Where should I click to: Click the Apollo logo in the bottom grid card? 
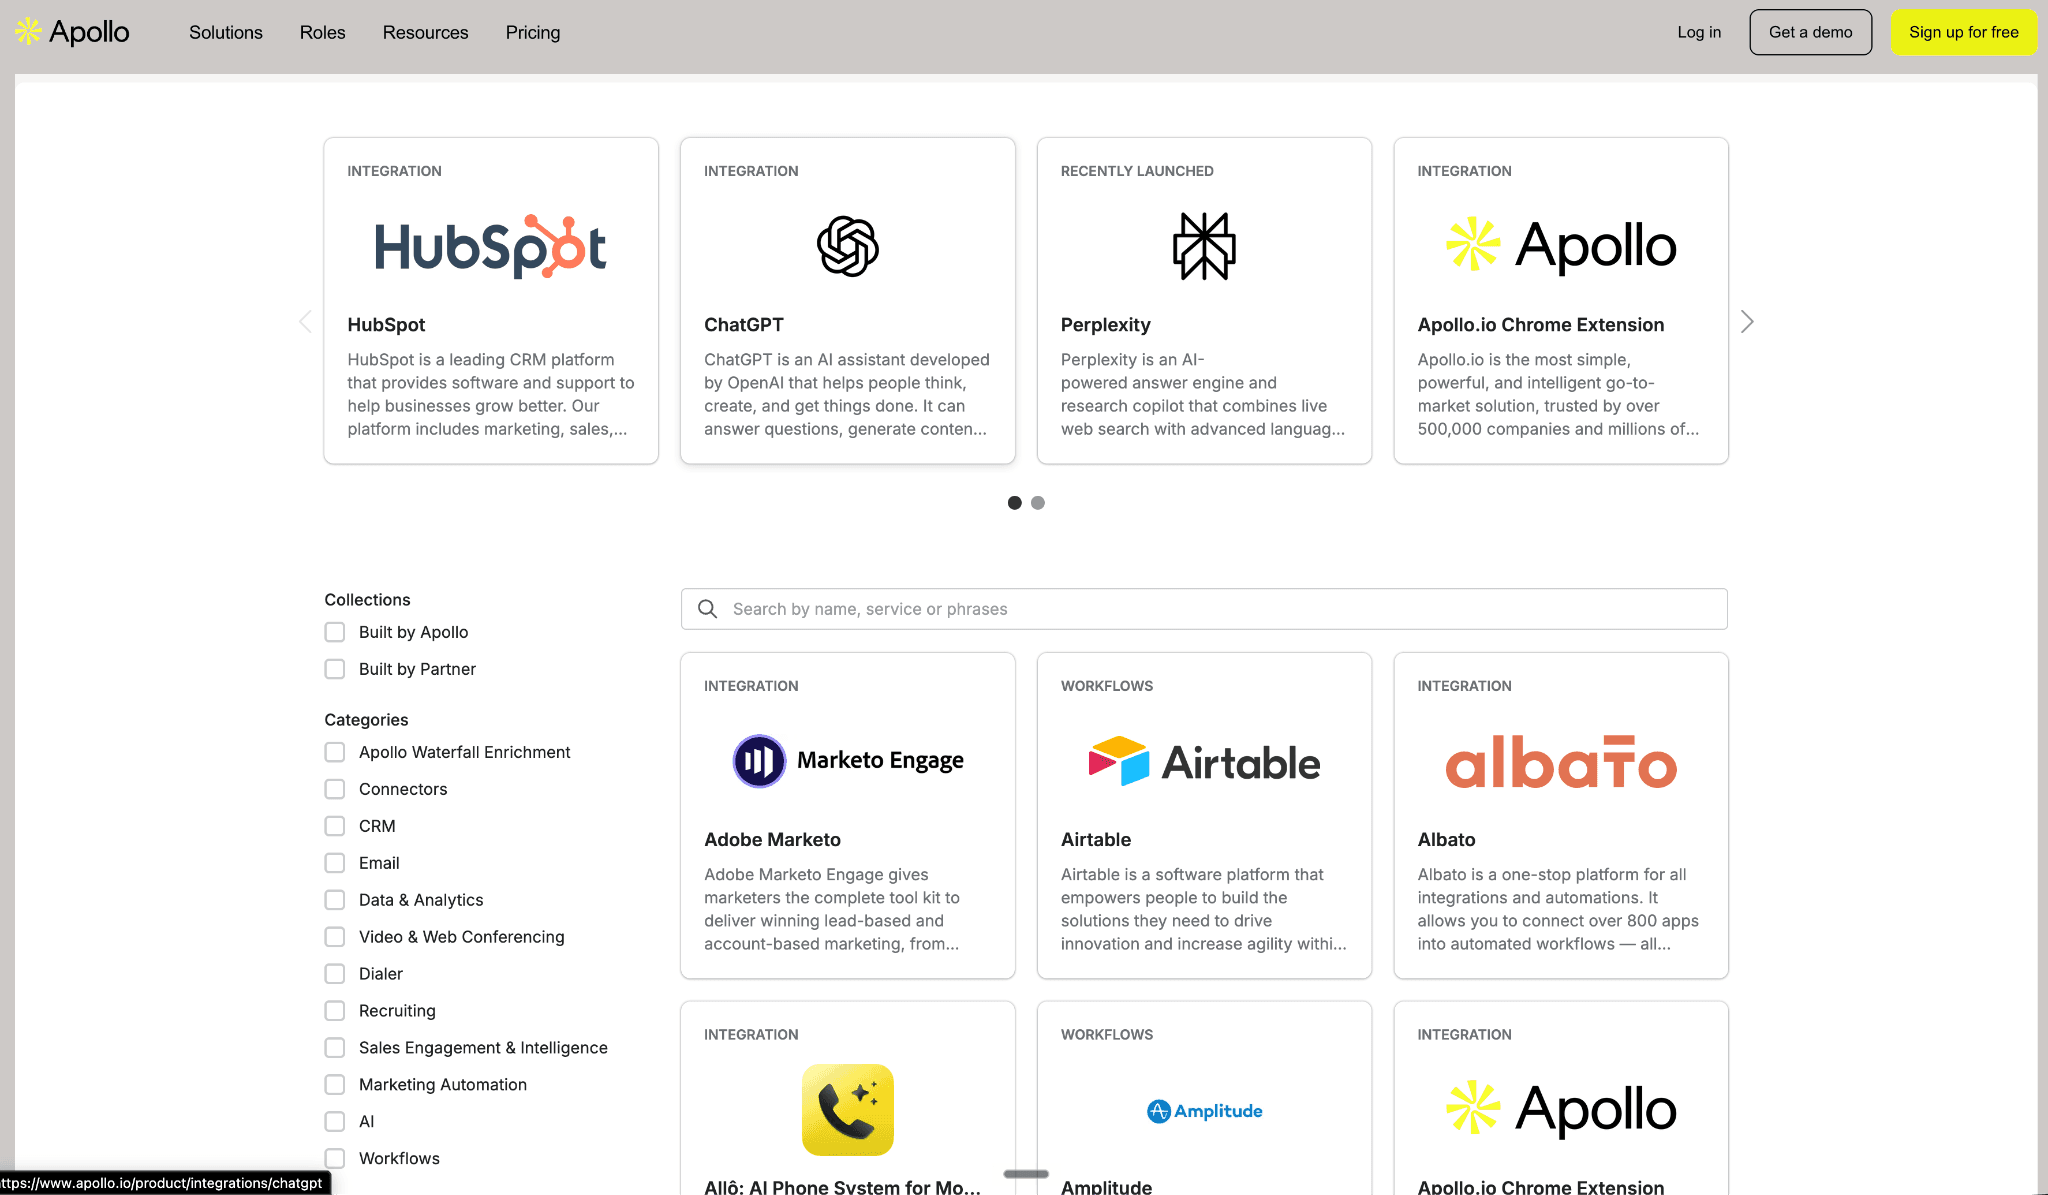pyautogui.click(x=1561, y=1108)
